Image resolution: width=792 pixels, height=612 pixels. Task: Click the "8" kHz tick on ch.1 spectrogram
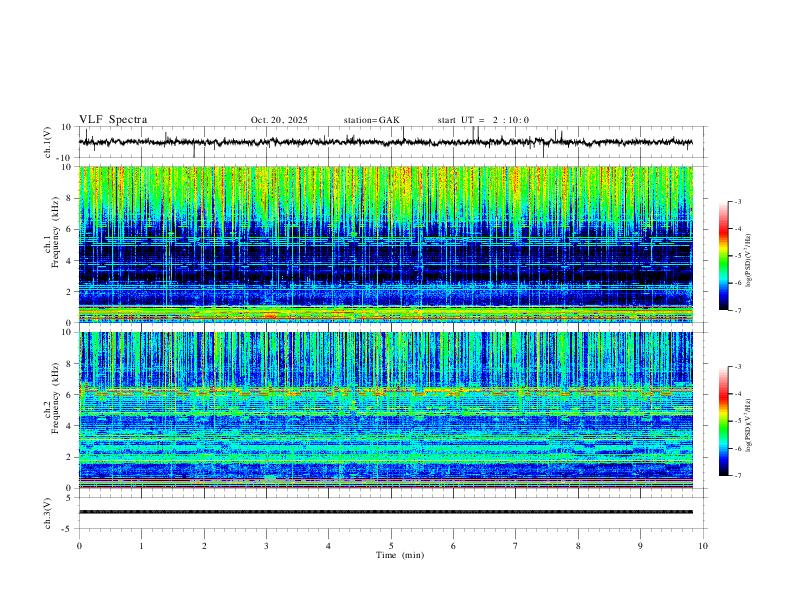click(70, 198)
